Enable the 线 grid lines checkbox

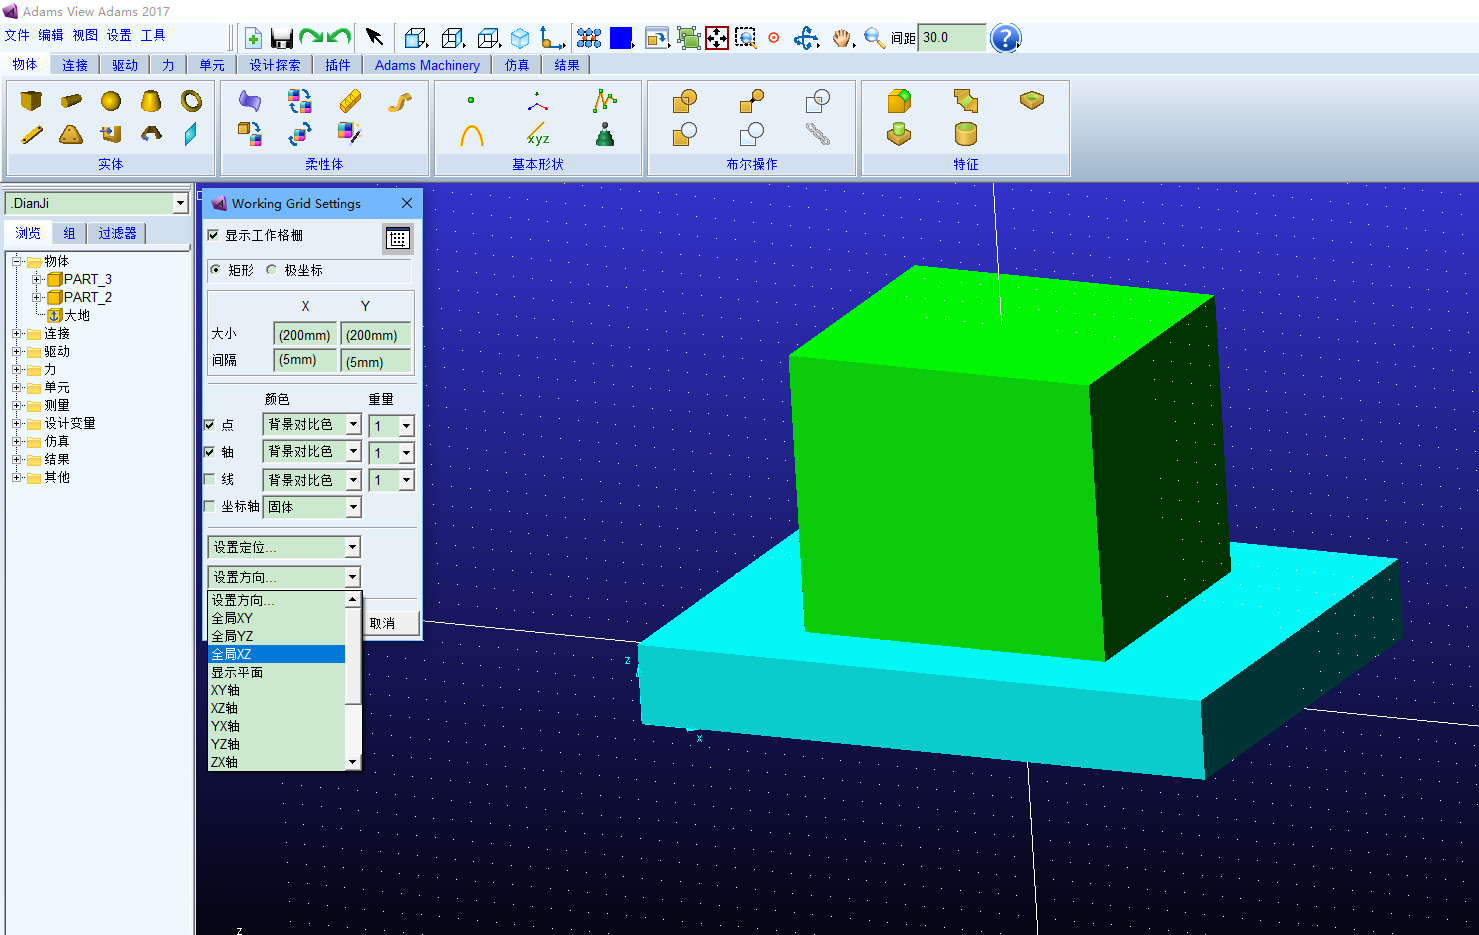[210, 479]
